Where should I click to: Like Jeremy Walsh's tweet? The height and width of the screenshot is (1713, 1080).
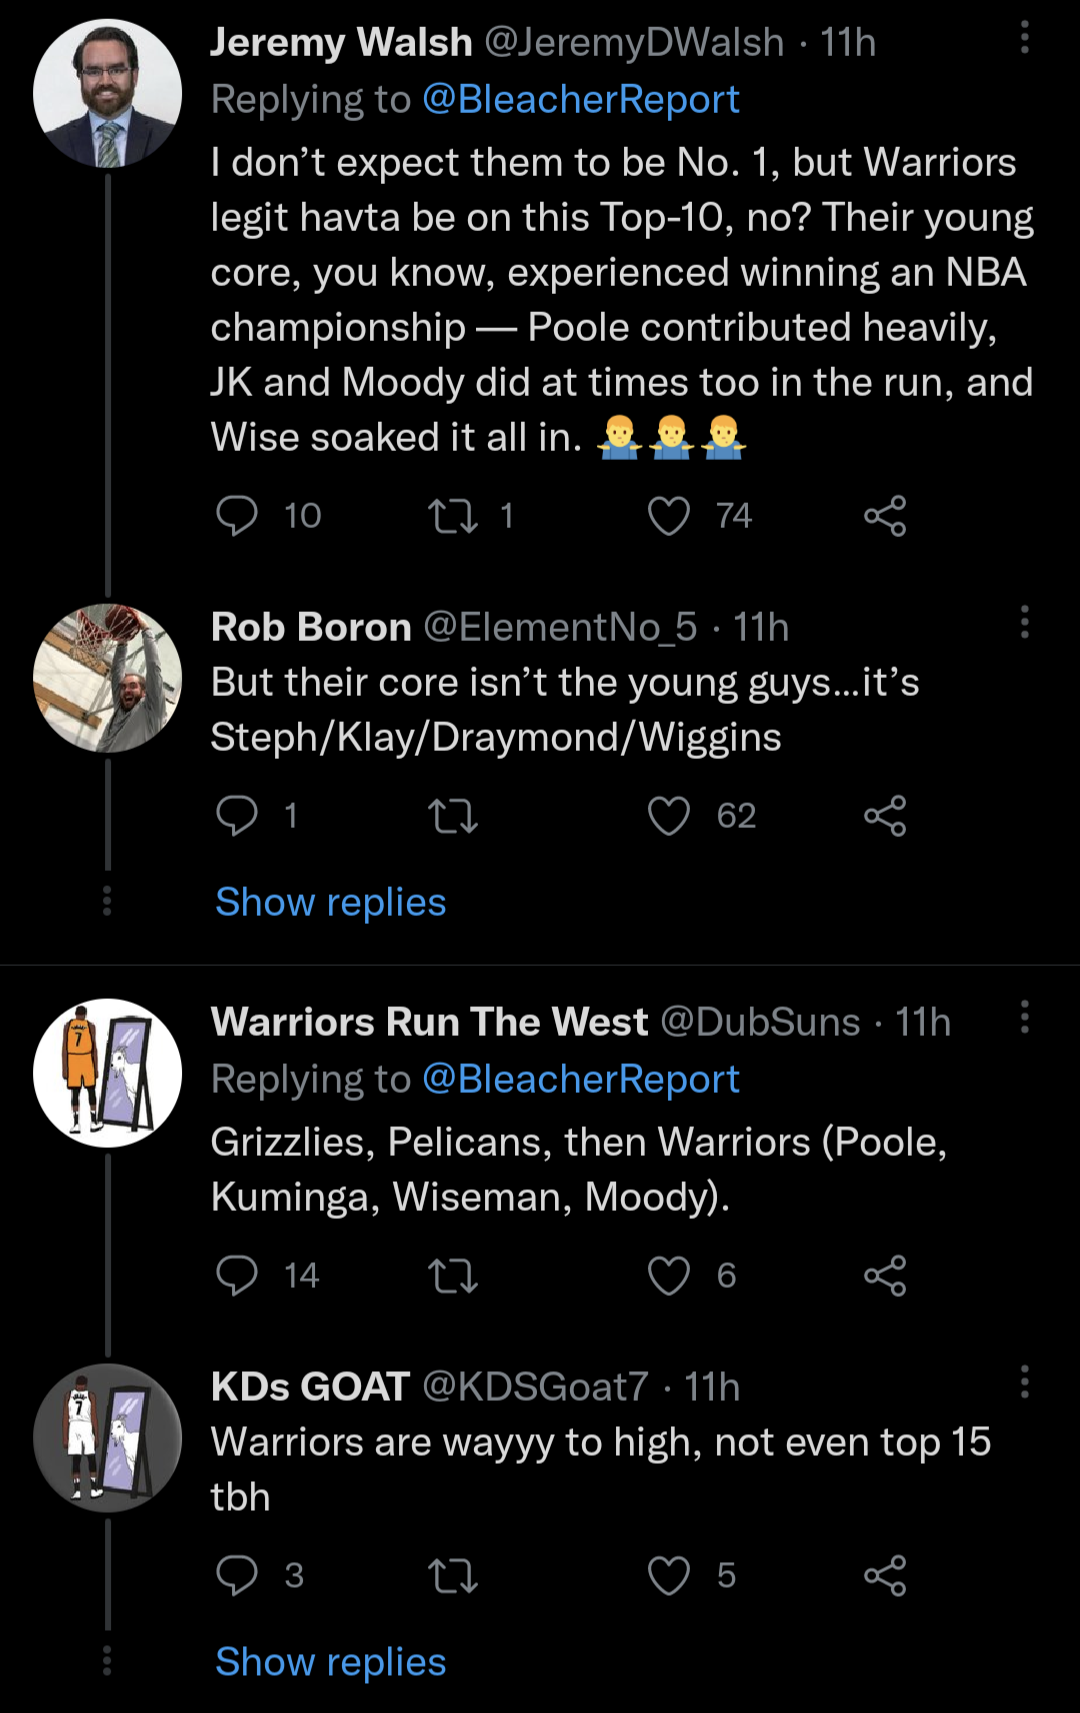[x=669, y=516]
